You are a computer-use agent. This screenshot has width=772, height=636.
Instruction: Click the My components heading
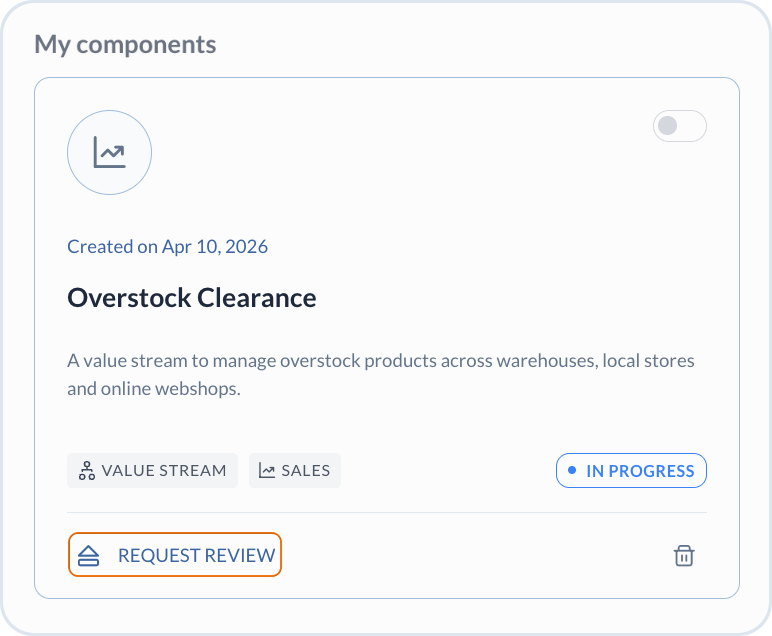tap(125, 44)
